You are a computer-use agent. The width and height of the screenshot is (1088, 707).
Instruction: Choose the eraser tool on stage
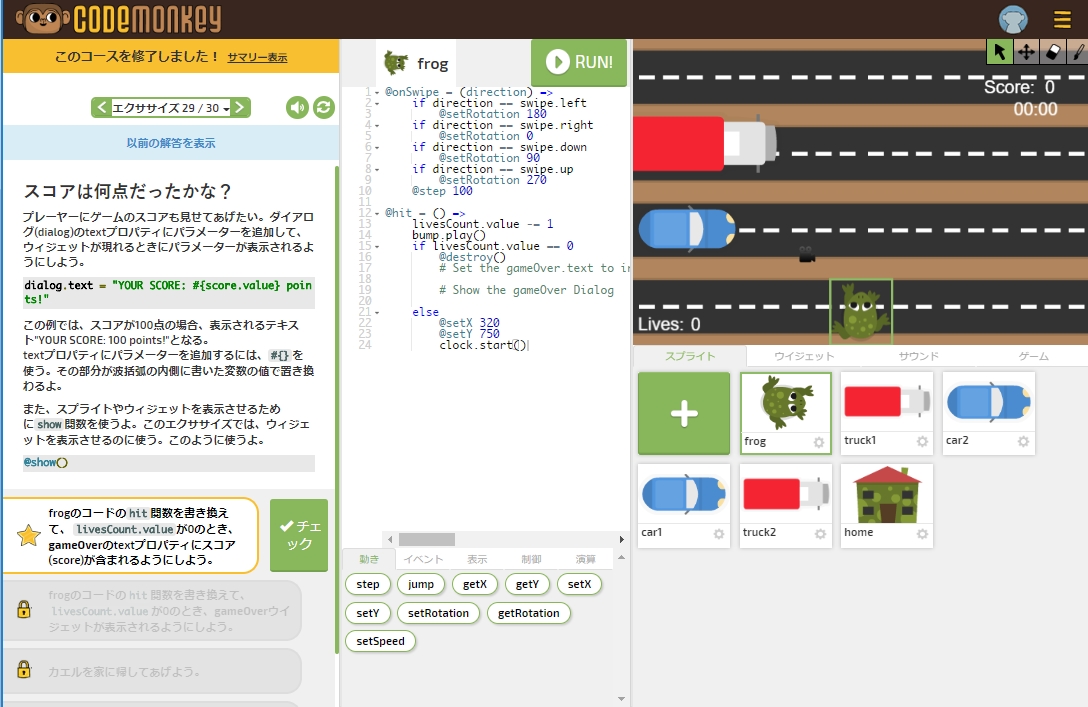click(x=1053, y=52)
